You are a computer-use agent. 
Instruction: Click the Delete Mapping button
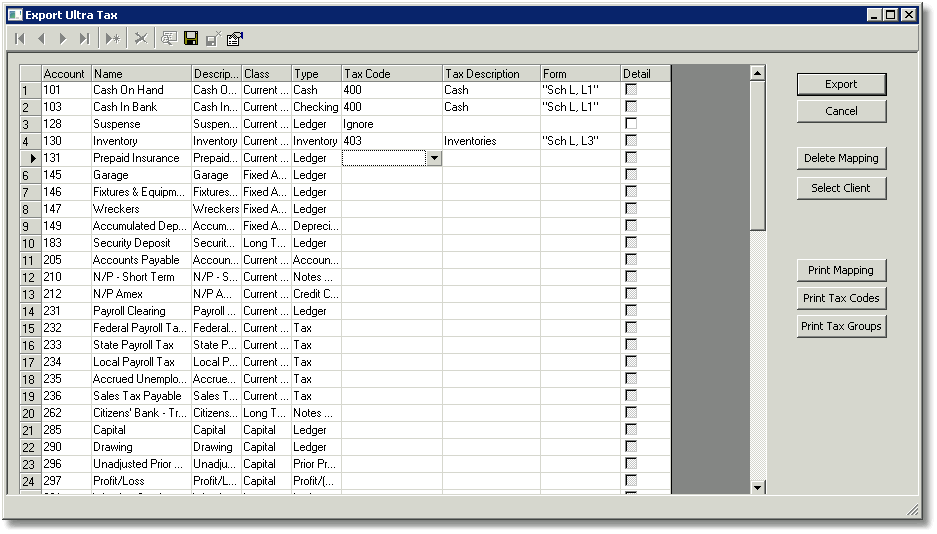point(841,158)
